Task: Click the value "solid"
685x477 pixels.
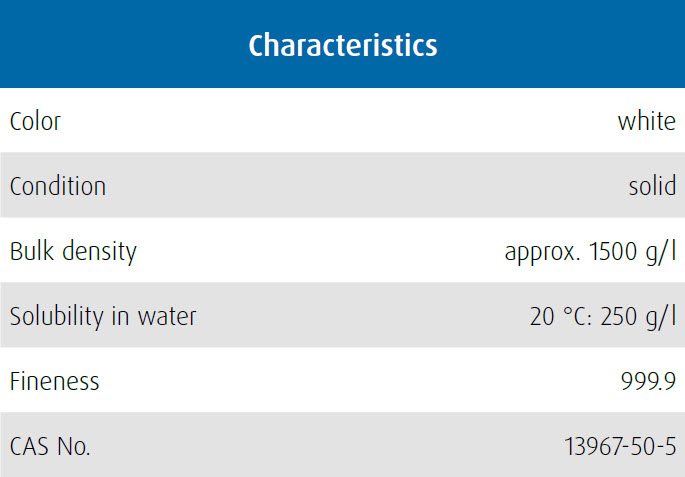Action: tap(652, 187)
